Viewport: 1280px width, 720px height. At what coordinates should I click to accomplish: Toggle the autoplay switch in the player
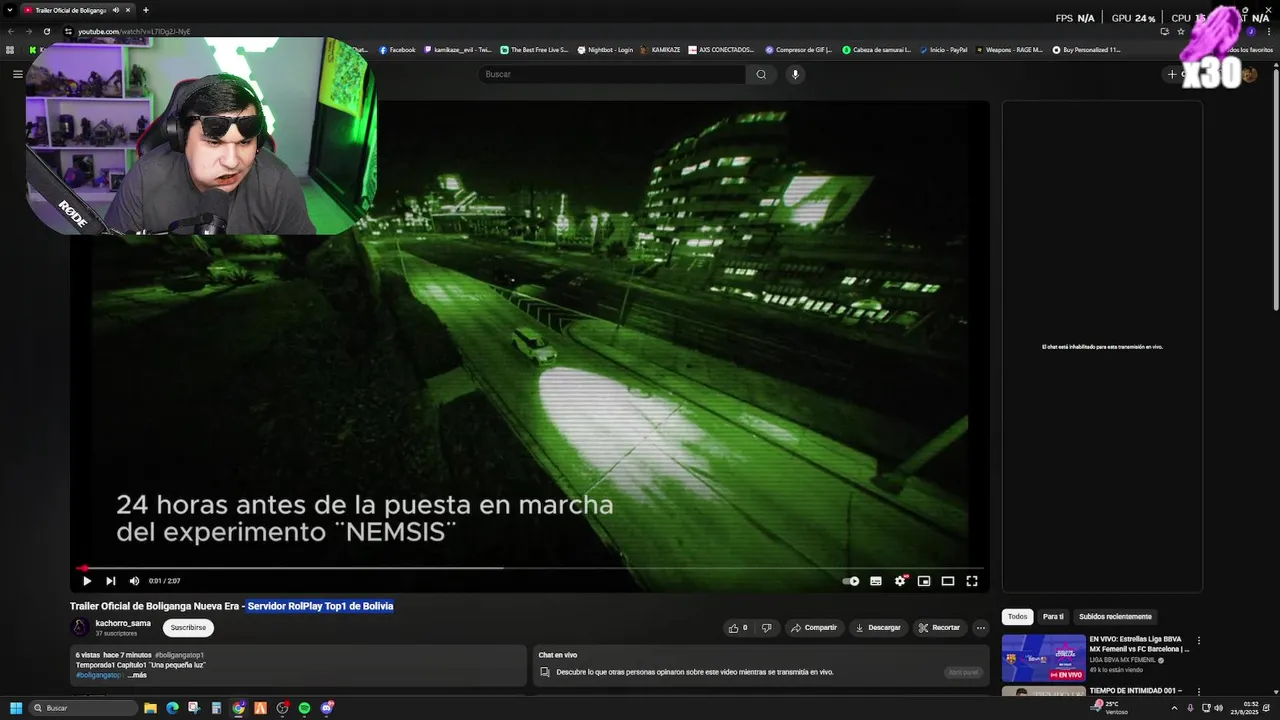point(851,581)
